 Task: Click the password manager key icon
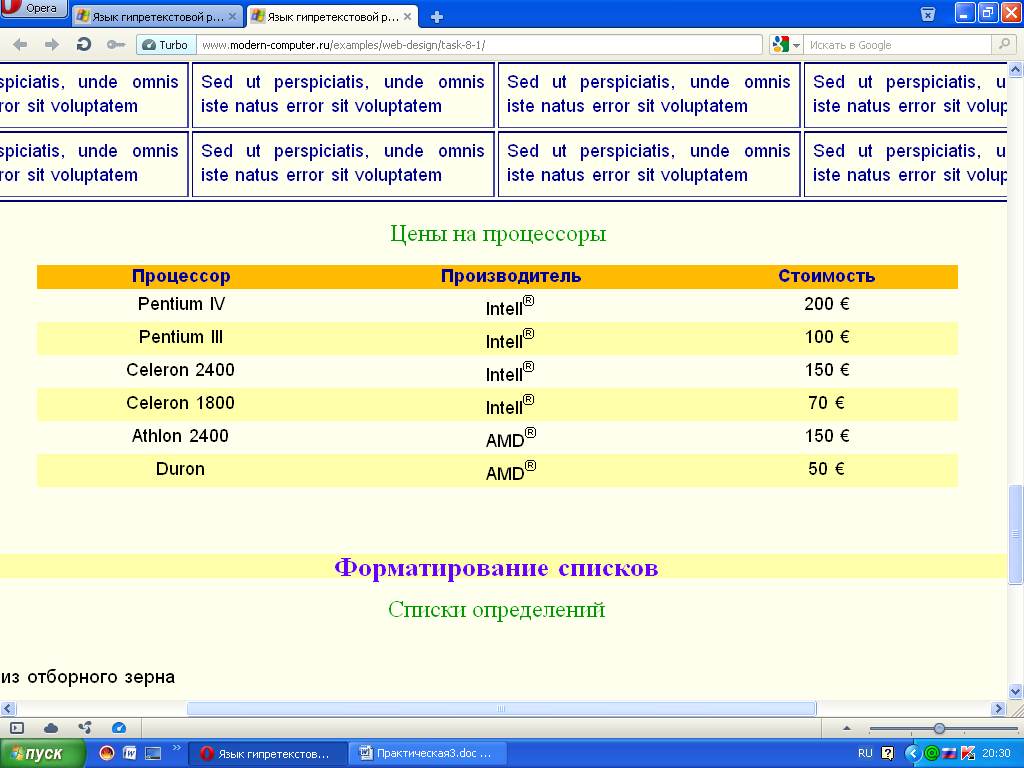coord(116,44)
